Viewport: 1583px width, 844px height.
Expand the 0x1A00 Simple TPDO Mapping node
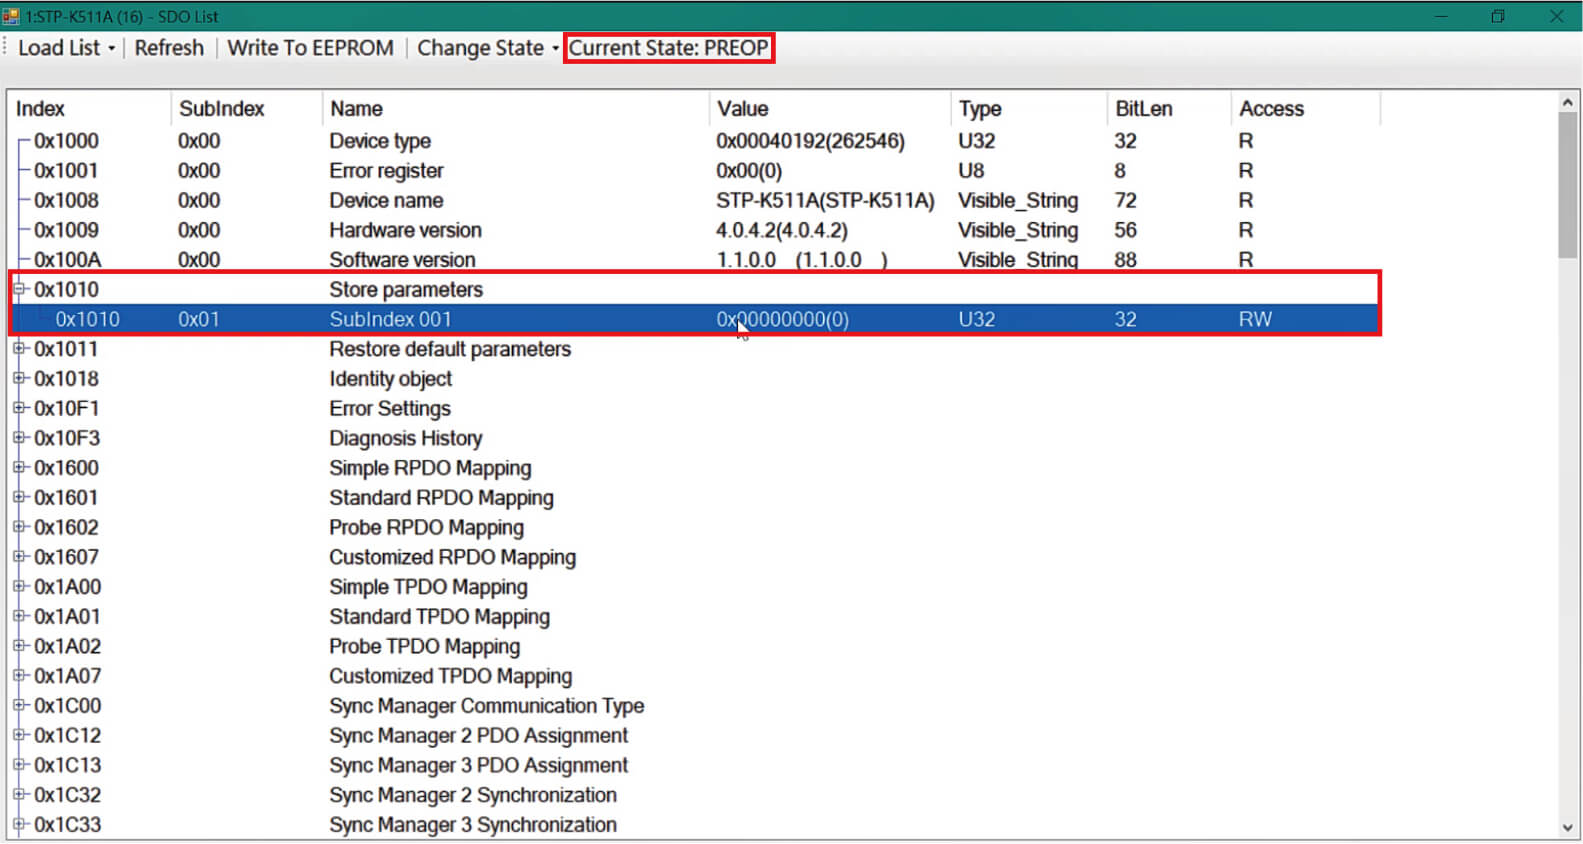tap(18, 586)
